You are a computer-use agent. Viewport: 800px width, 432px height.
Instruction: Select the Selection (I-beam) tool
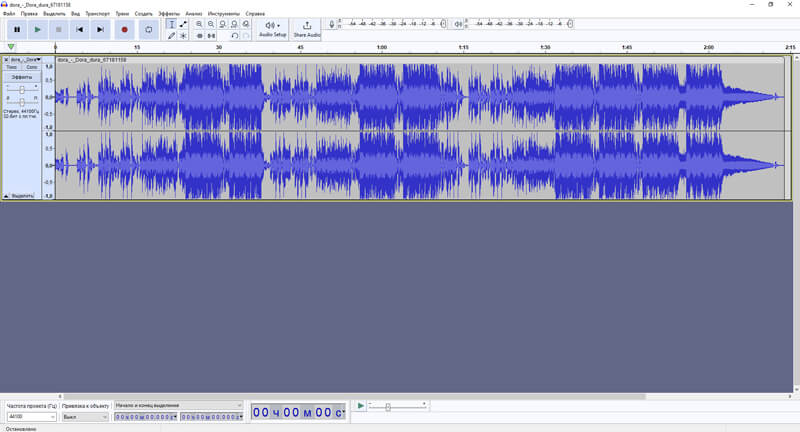point(171,24)
